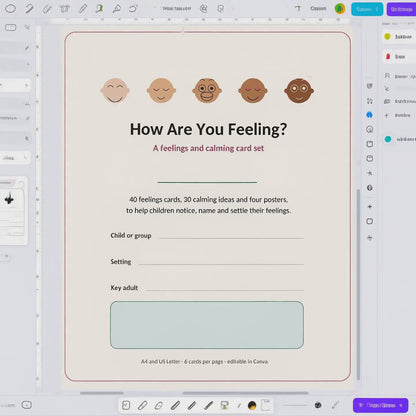Click the purple button in the top-right corner
416x416 pixels.
(401, 9)
